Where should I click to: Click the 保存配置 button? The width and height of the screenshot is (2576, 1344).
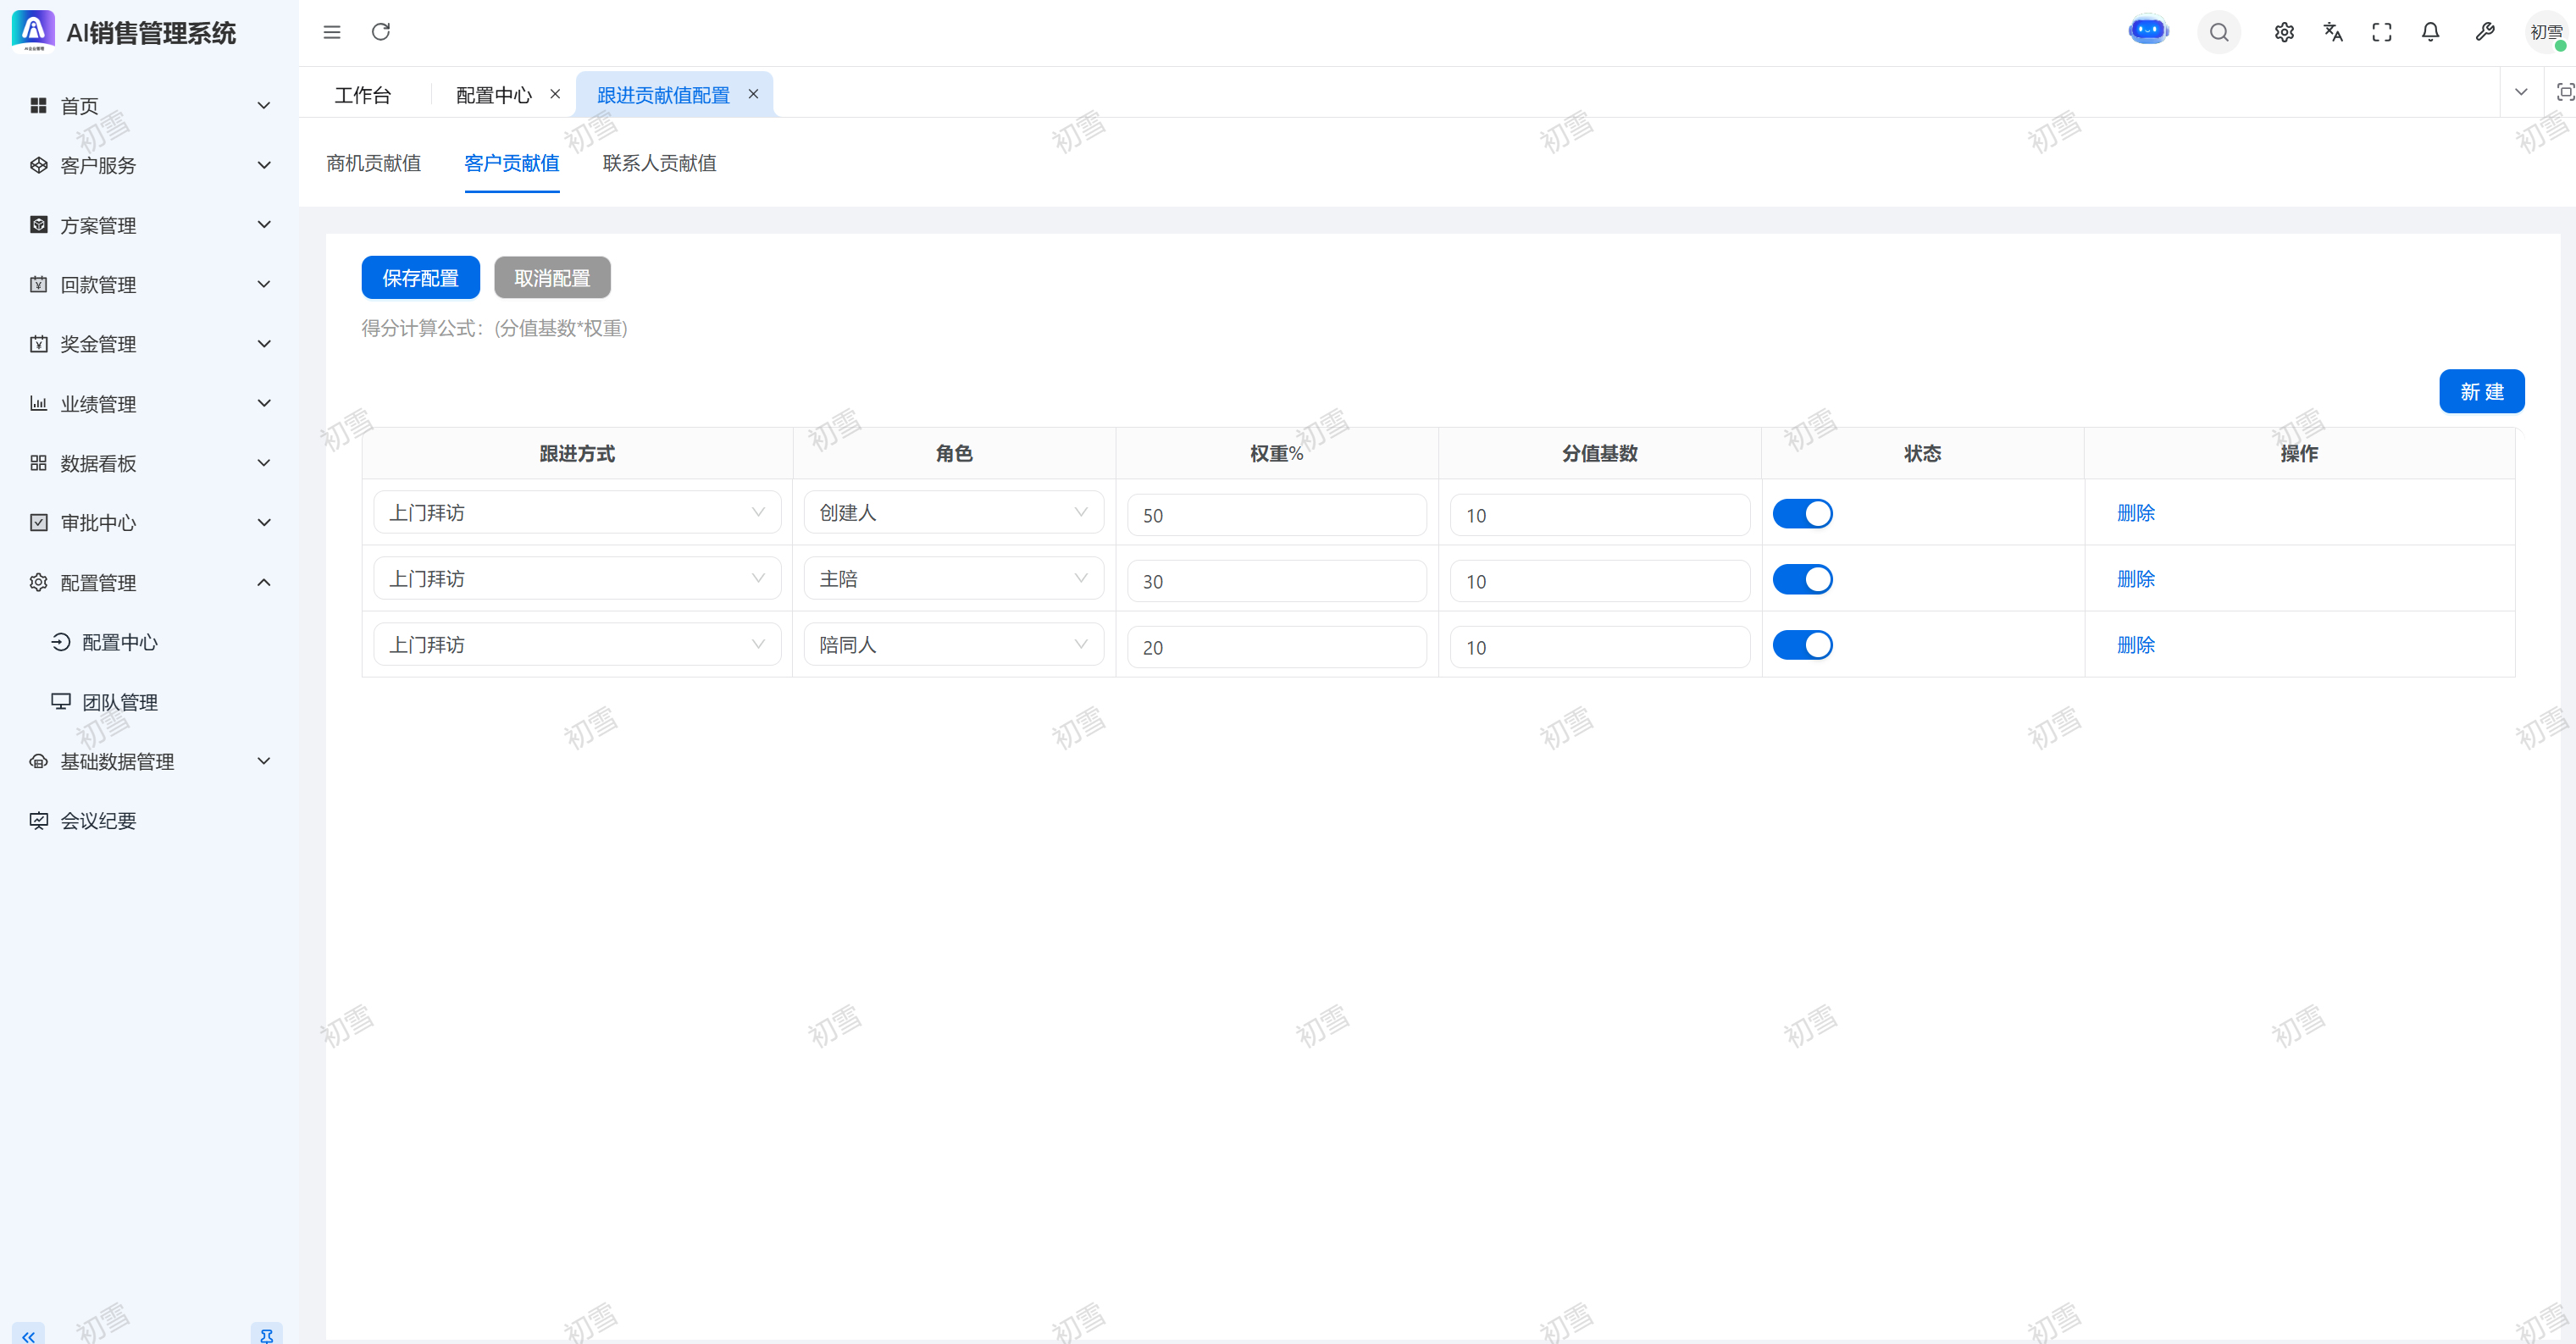(420, 278)
